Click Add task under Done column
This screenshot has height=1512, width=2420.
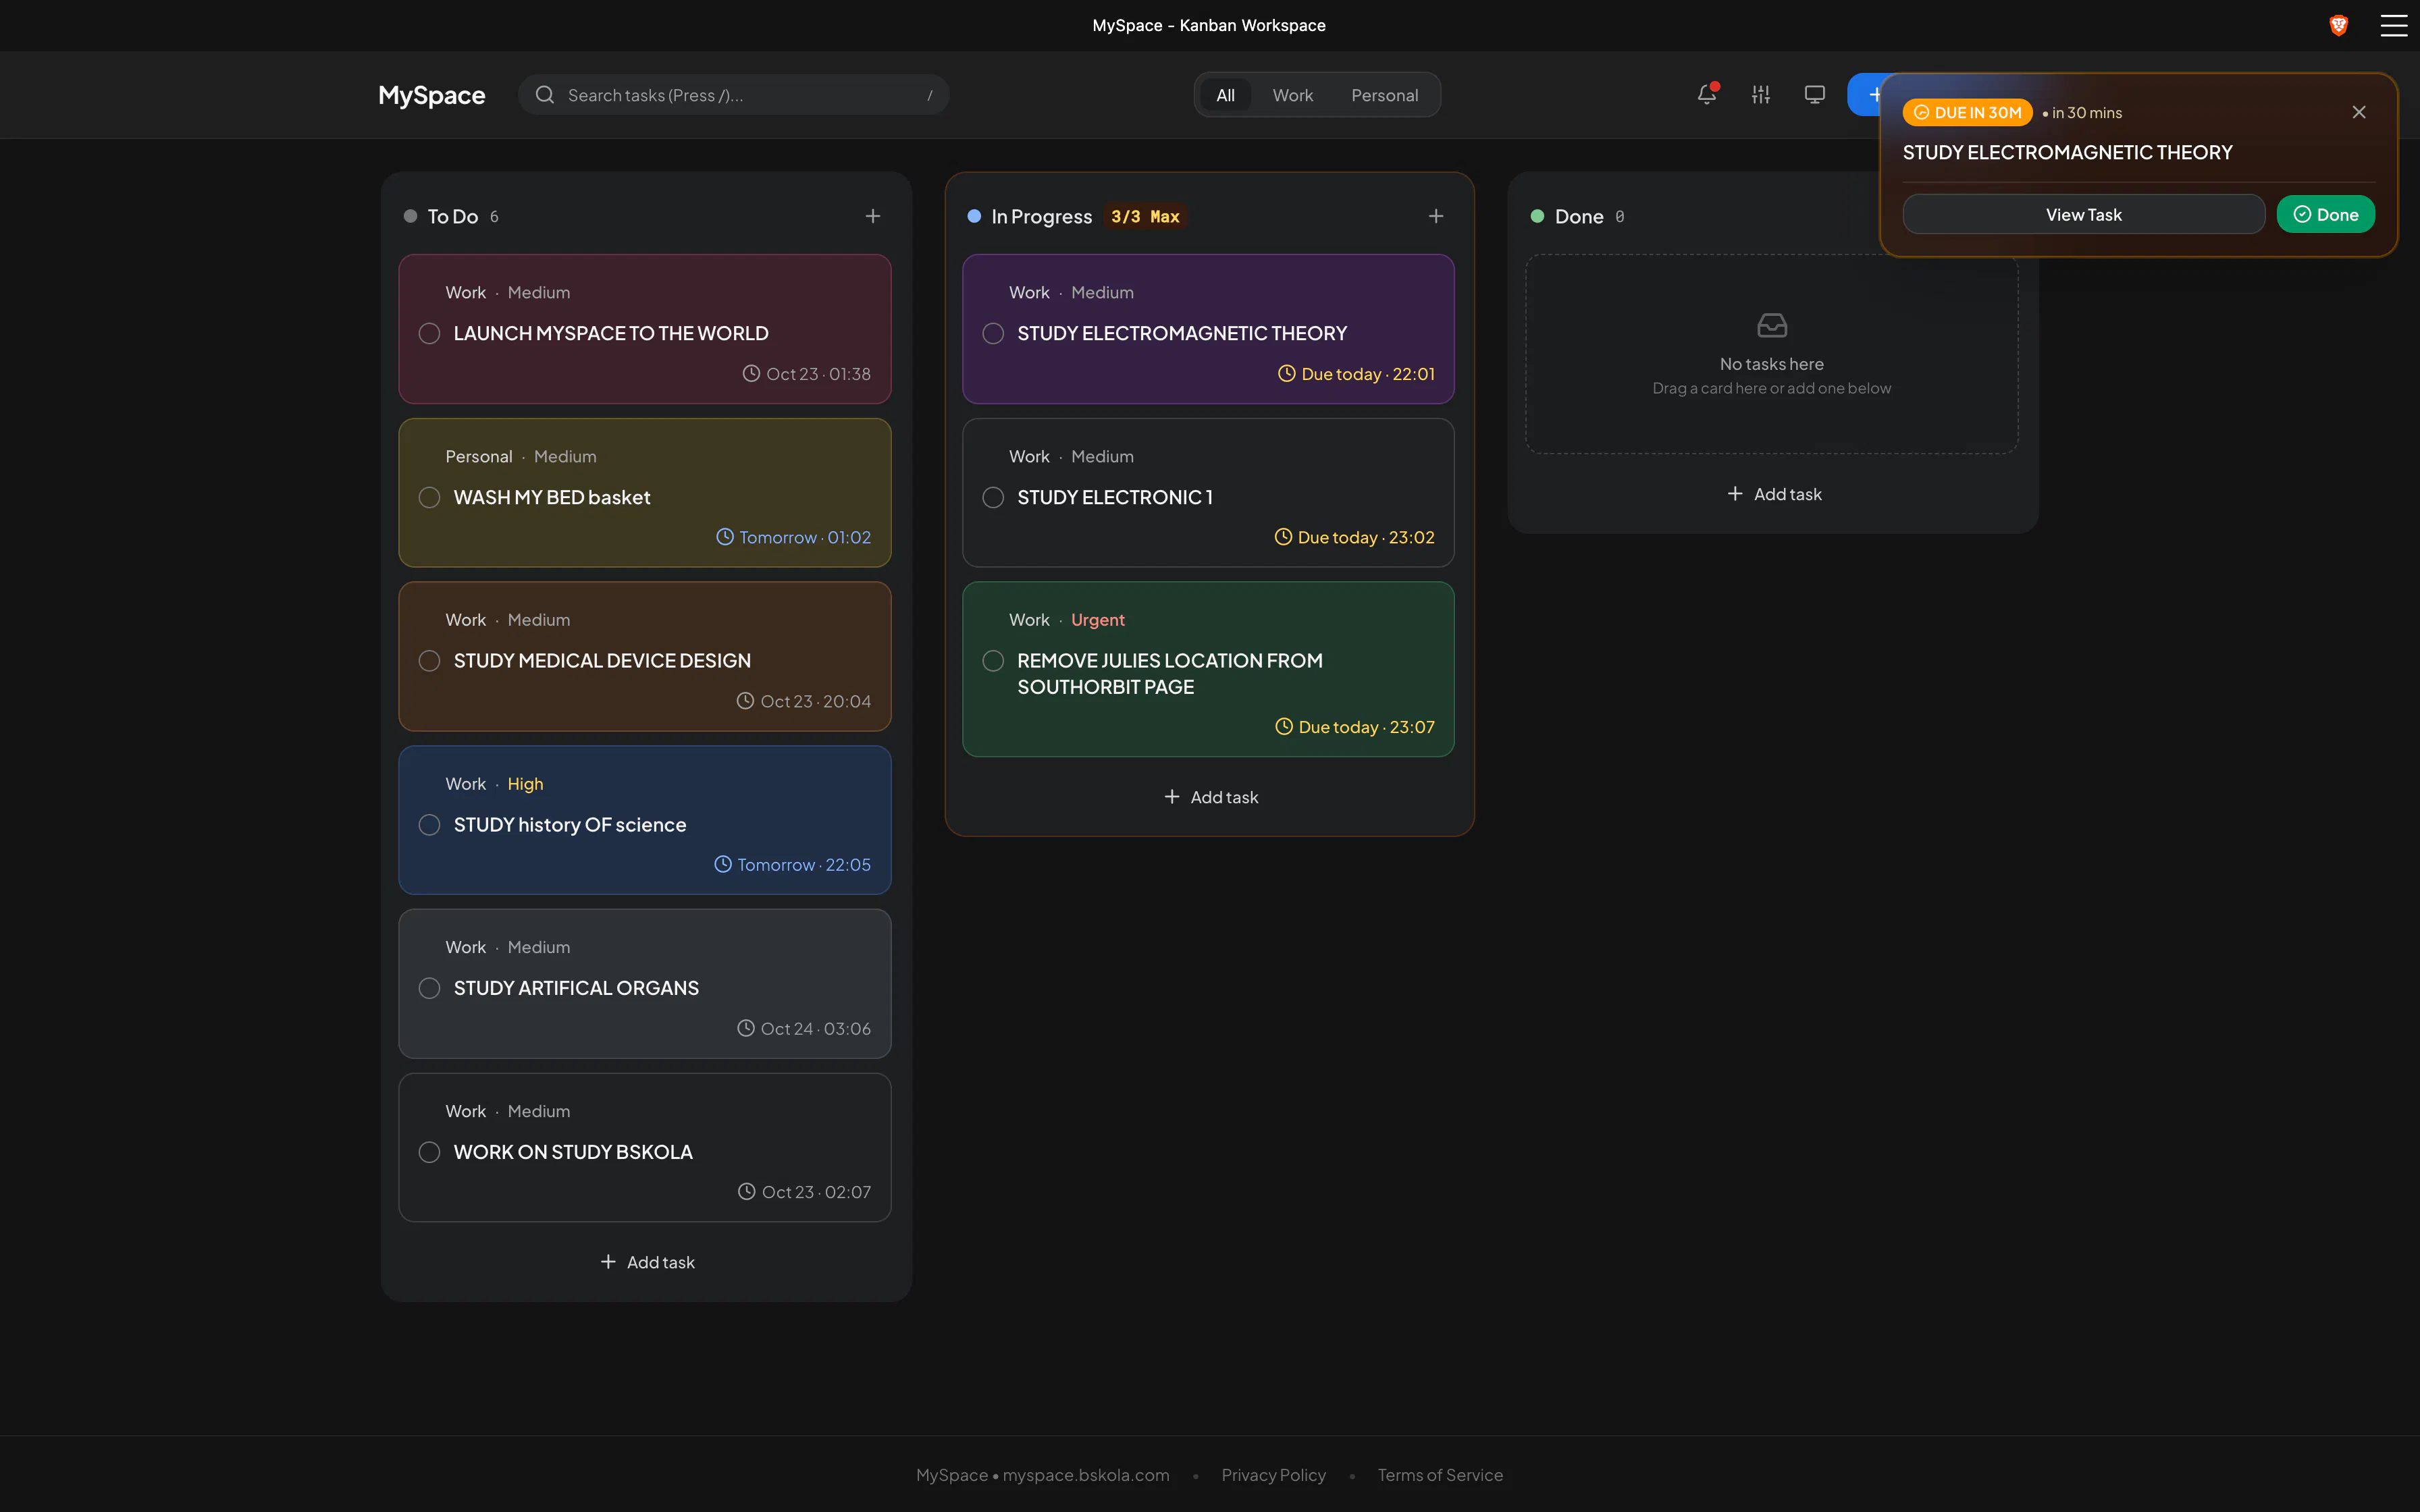click(x=1774, y=494)
